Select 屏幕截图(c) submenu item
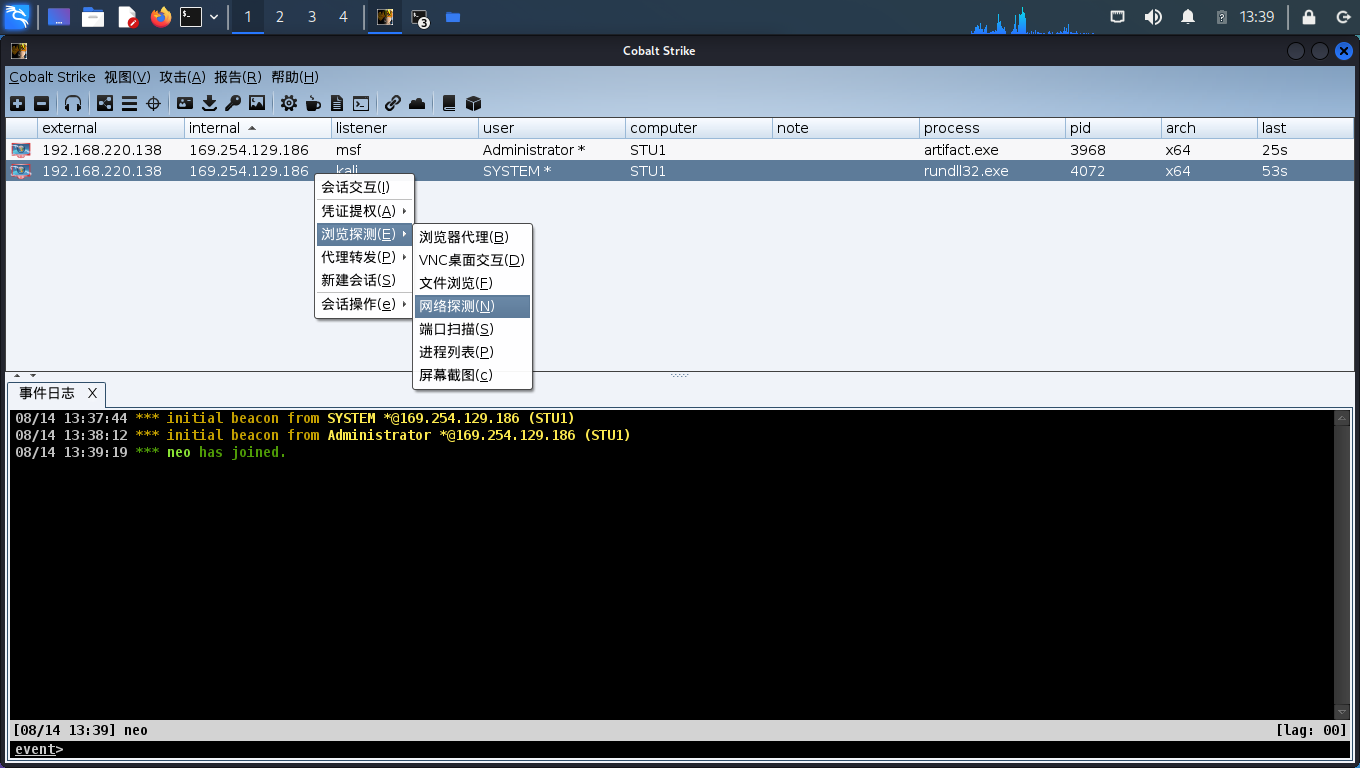Viewport: 1360px width, 768px height. click(472, 375)
